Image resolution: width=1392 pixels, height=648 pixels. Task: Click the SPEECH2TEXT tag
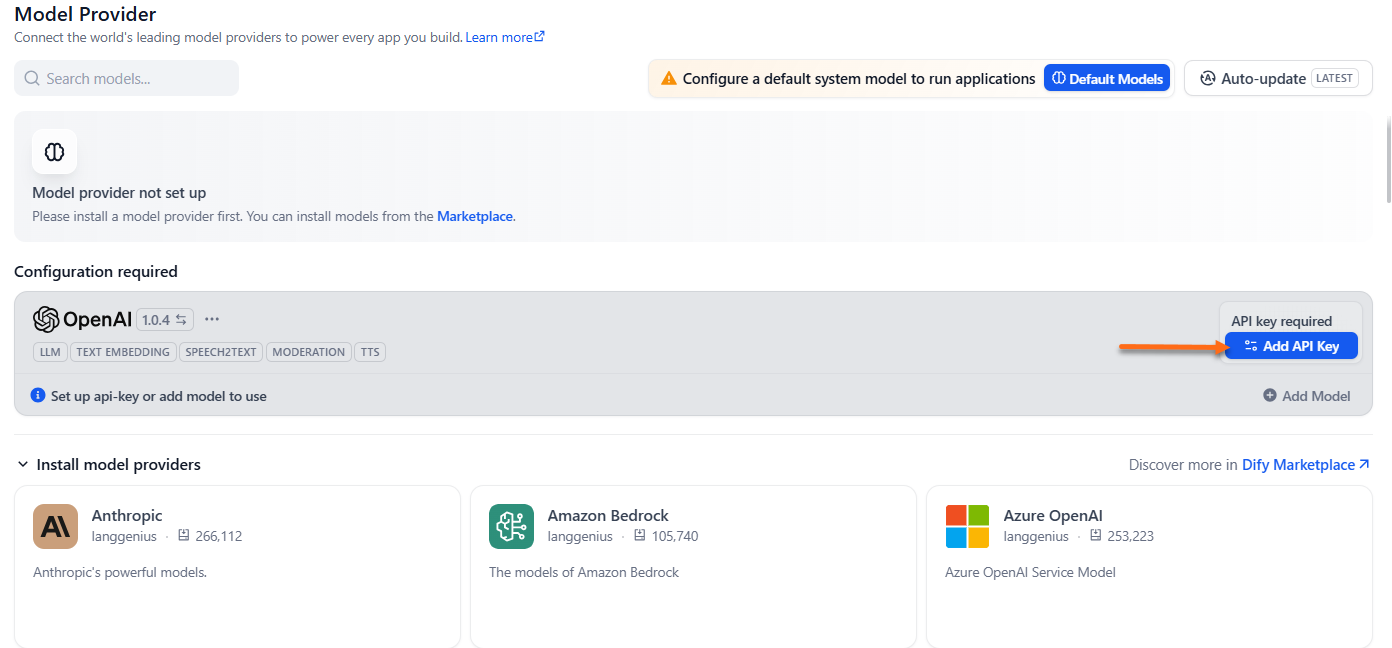coord(222,352)
